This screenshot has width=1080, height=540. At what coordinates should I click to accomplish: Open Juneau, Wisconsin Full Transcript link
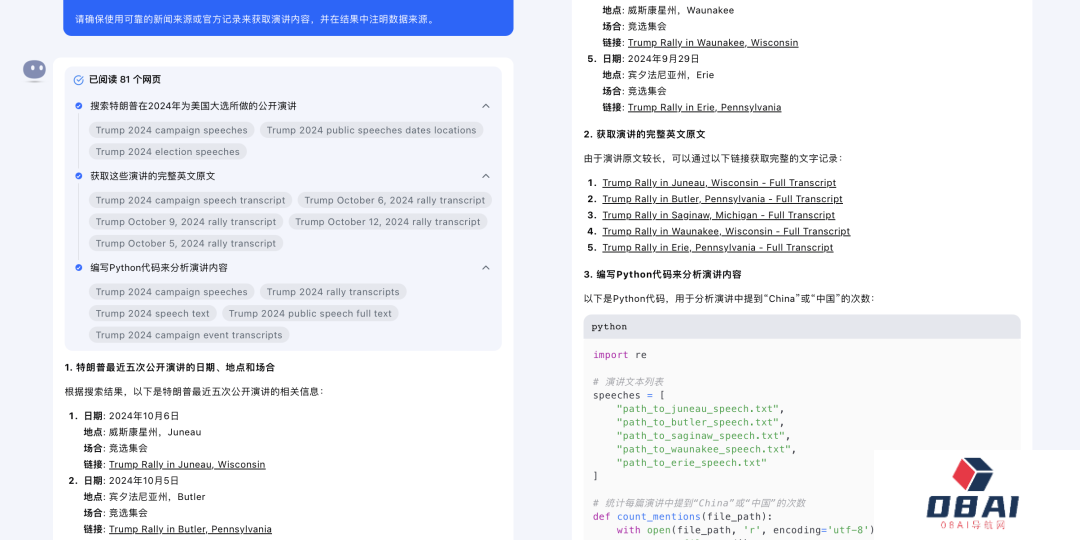click(719, 183)
